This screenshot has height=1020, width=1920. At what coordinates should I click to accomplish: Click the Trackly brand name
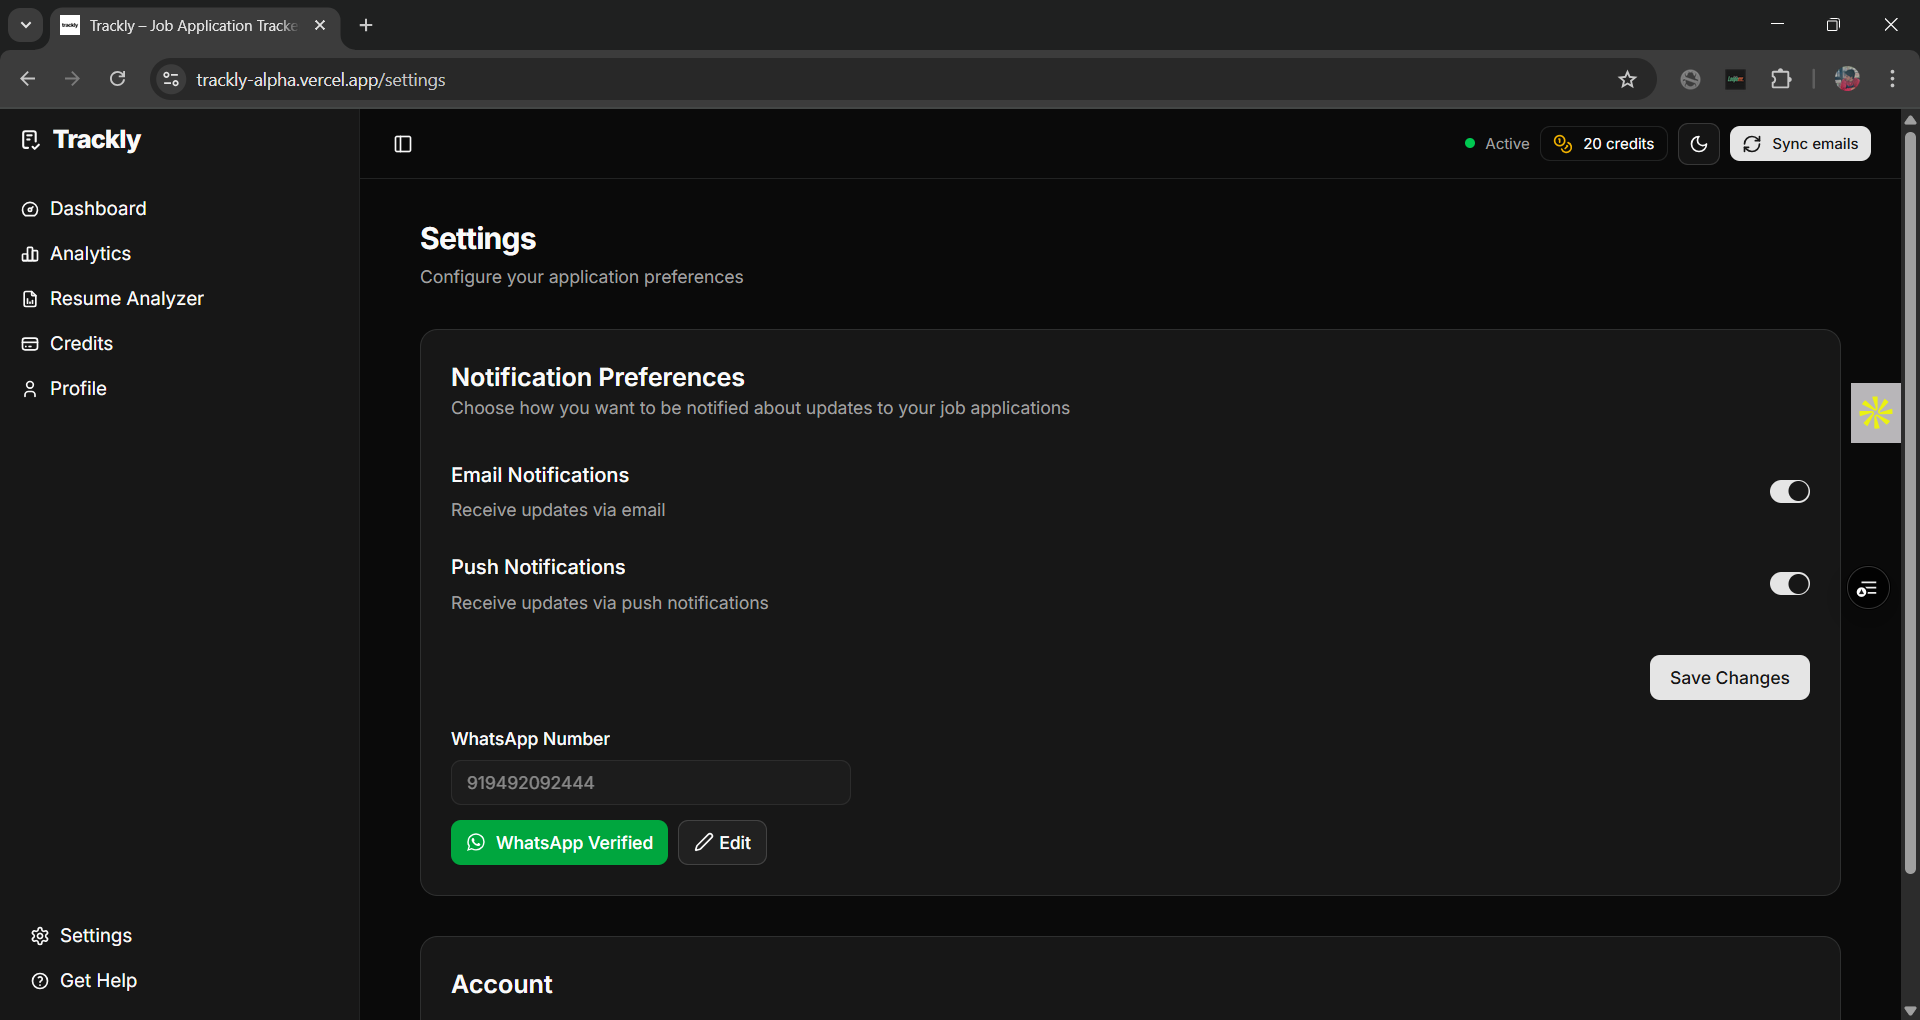(x=97, y=140)
